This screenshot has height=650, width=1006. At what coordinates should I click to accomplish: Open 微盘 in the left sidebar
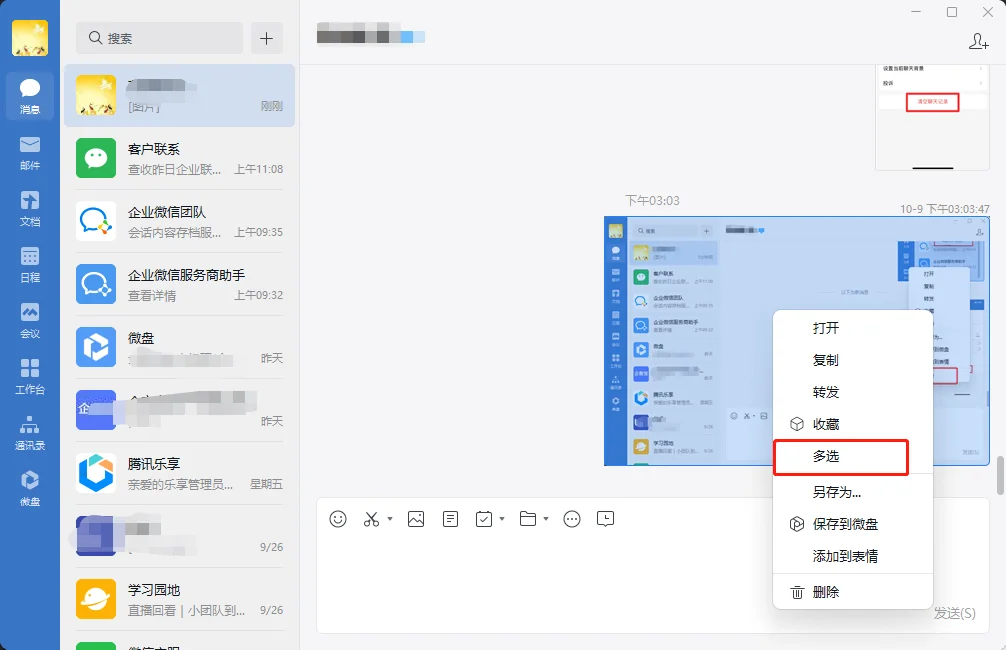coord(30,488)
